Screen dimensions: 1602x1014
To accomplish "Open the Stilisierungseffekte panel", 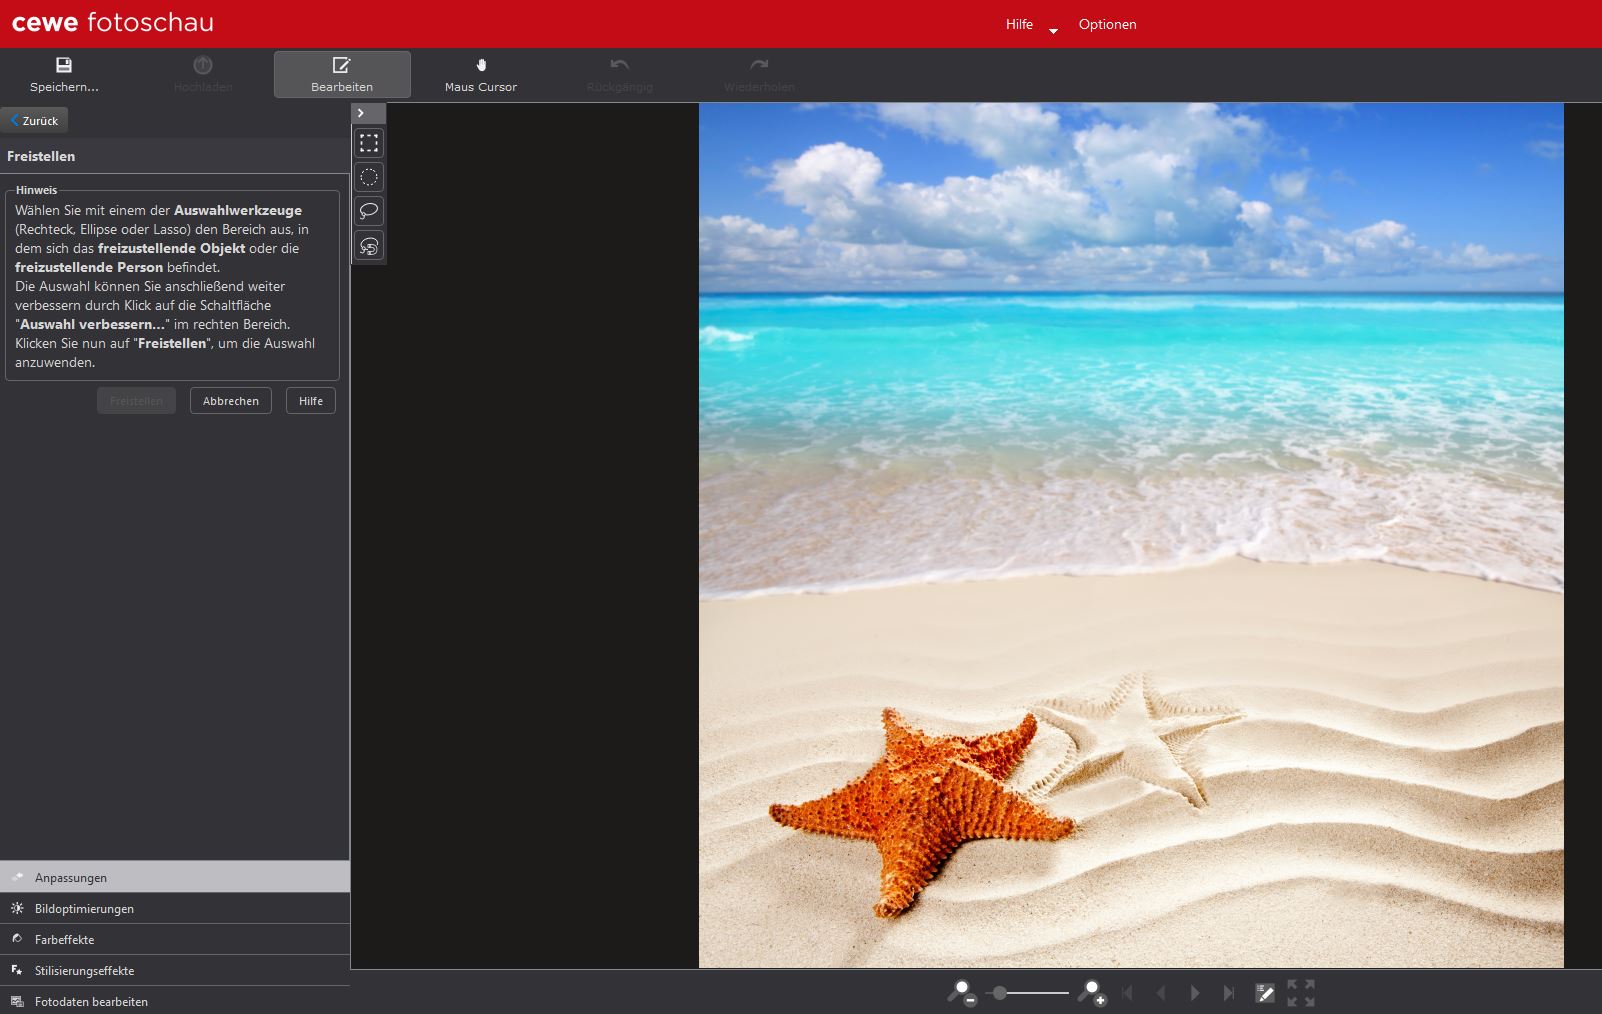I will coord(84,971).
